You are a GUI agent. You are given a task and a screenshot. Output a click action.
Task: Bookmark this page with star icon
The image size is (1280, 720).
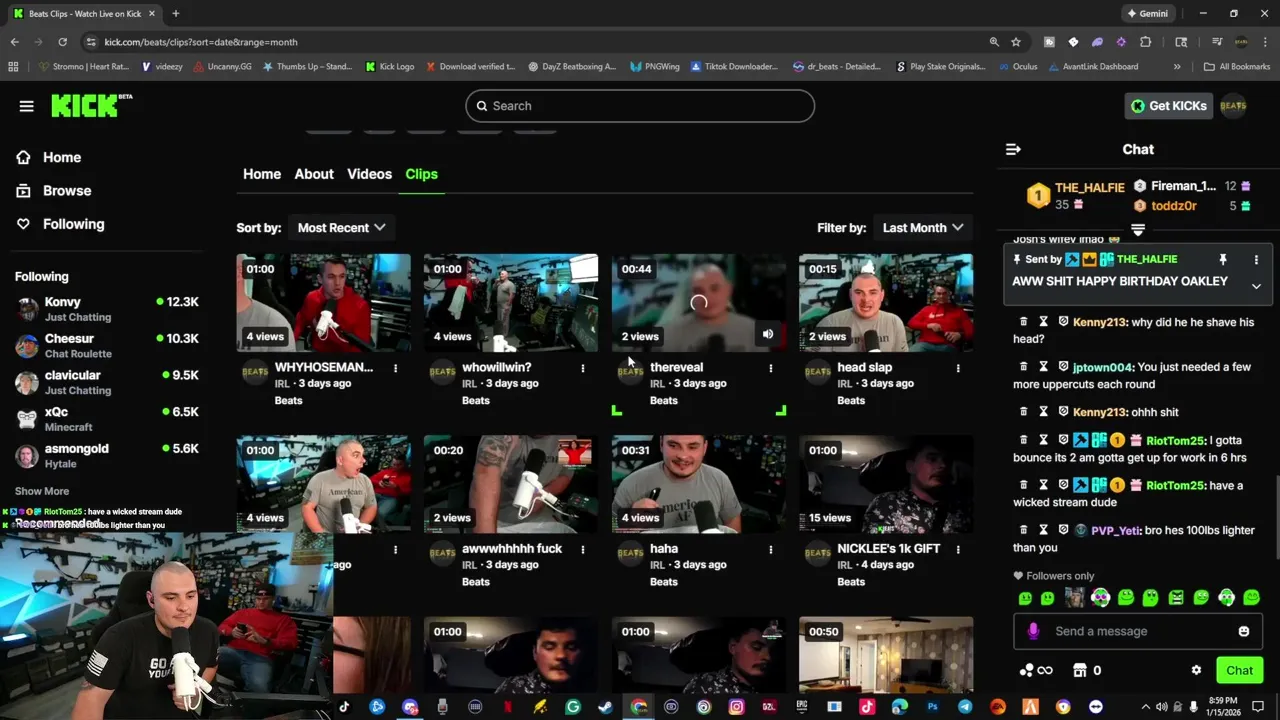[1016, 42]
